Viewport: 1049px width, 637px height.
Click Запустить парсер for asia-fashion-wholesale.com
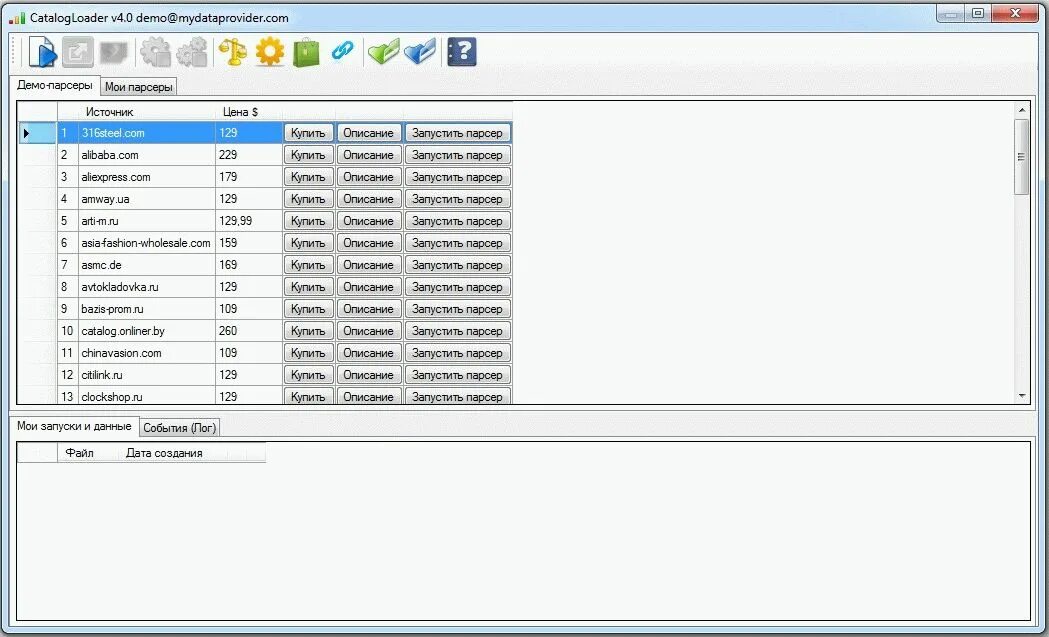point(458,243)
